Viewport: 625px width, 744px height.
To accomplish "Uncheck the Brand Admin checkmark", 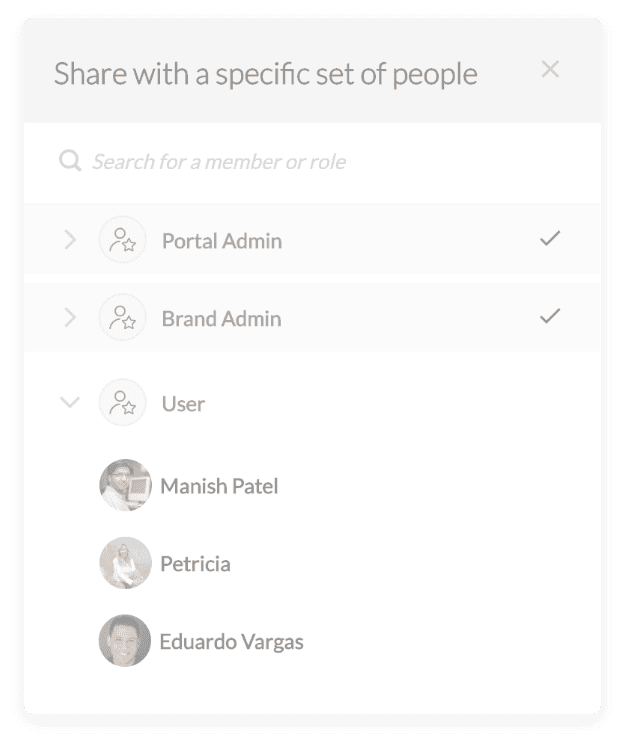I will (550, 316).
